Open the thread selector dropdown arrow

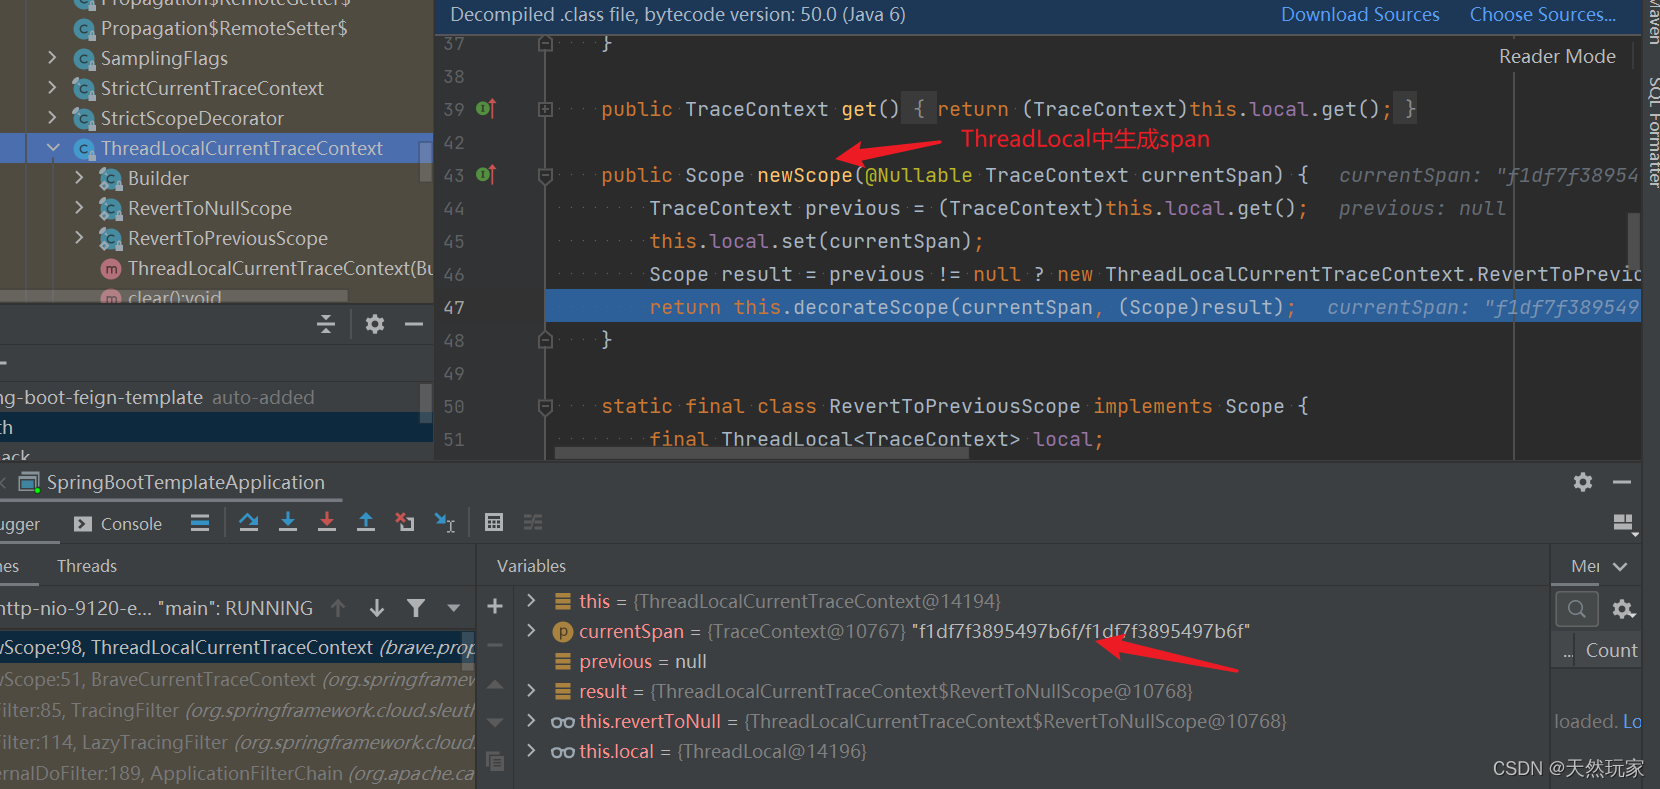coord(454,608)
